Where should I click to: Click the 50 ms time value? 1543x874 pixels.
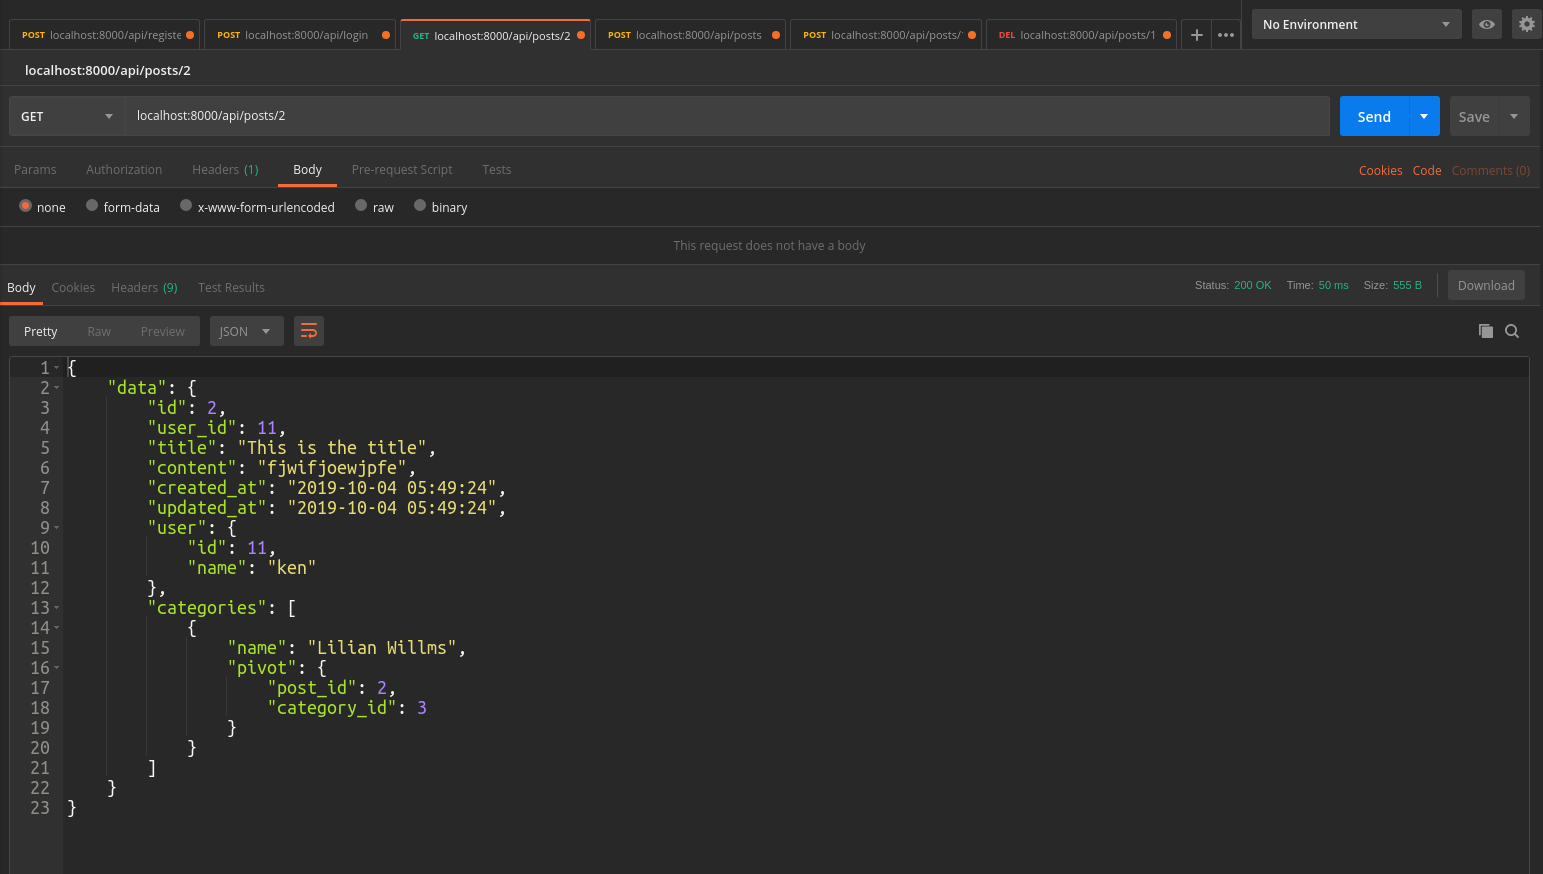coord(1333,286)
